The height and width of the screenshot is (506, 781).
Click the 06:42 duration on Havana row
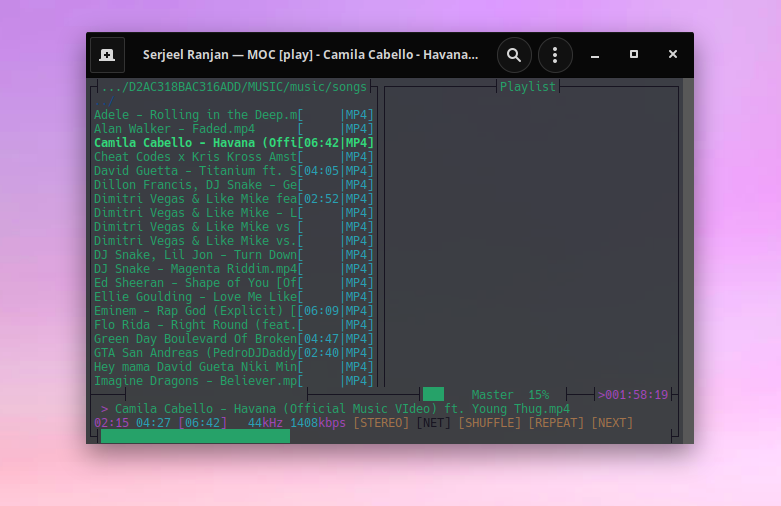point(321,143)
